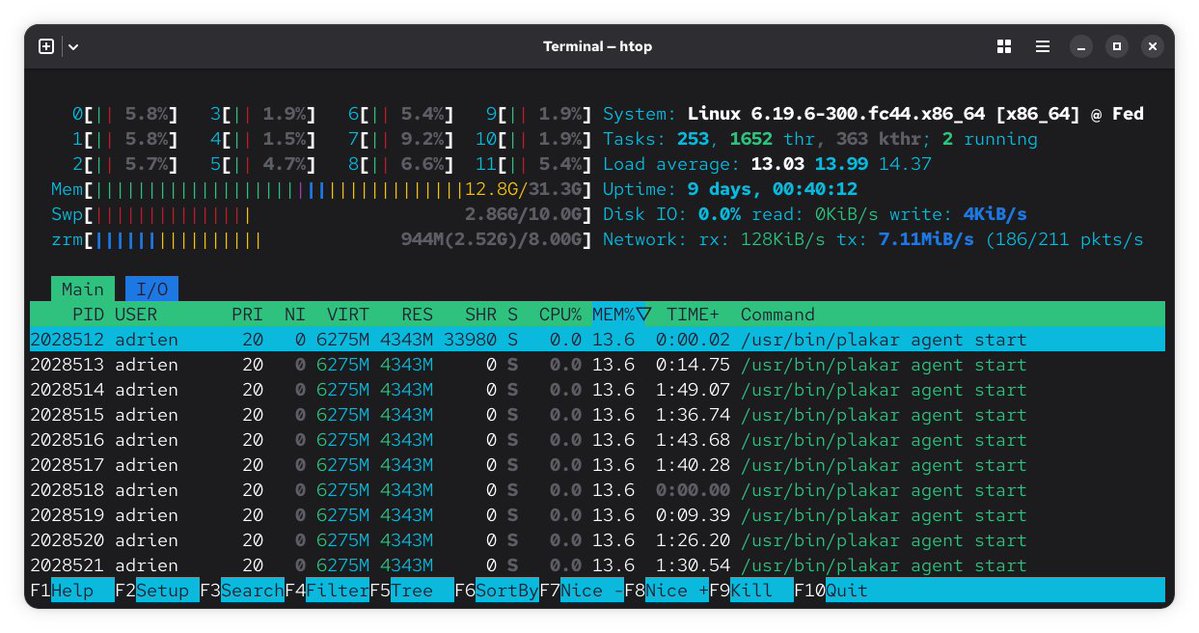The height and width of the screenshot is (633, 1199).
Task: Sort by the SHR column header
Action: click(x=480, y=314)
